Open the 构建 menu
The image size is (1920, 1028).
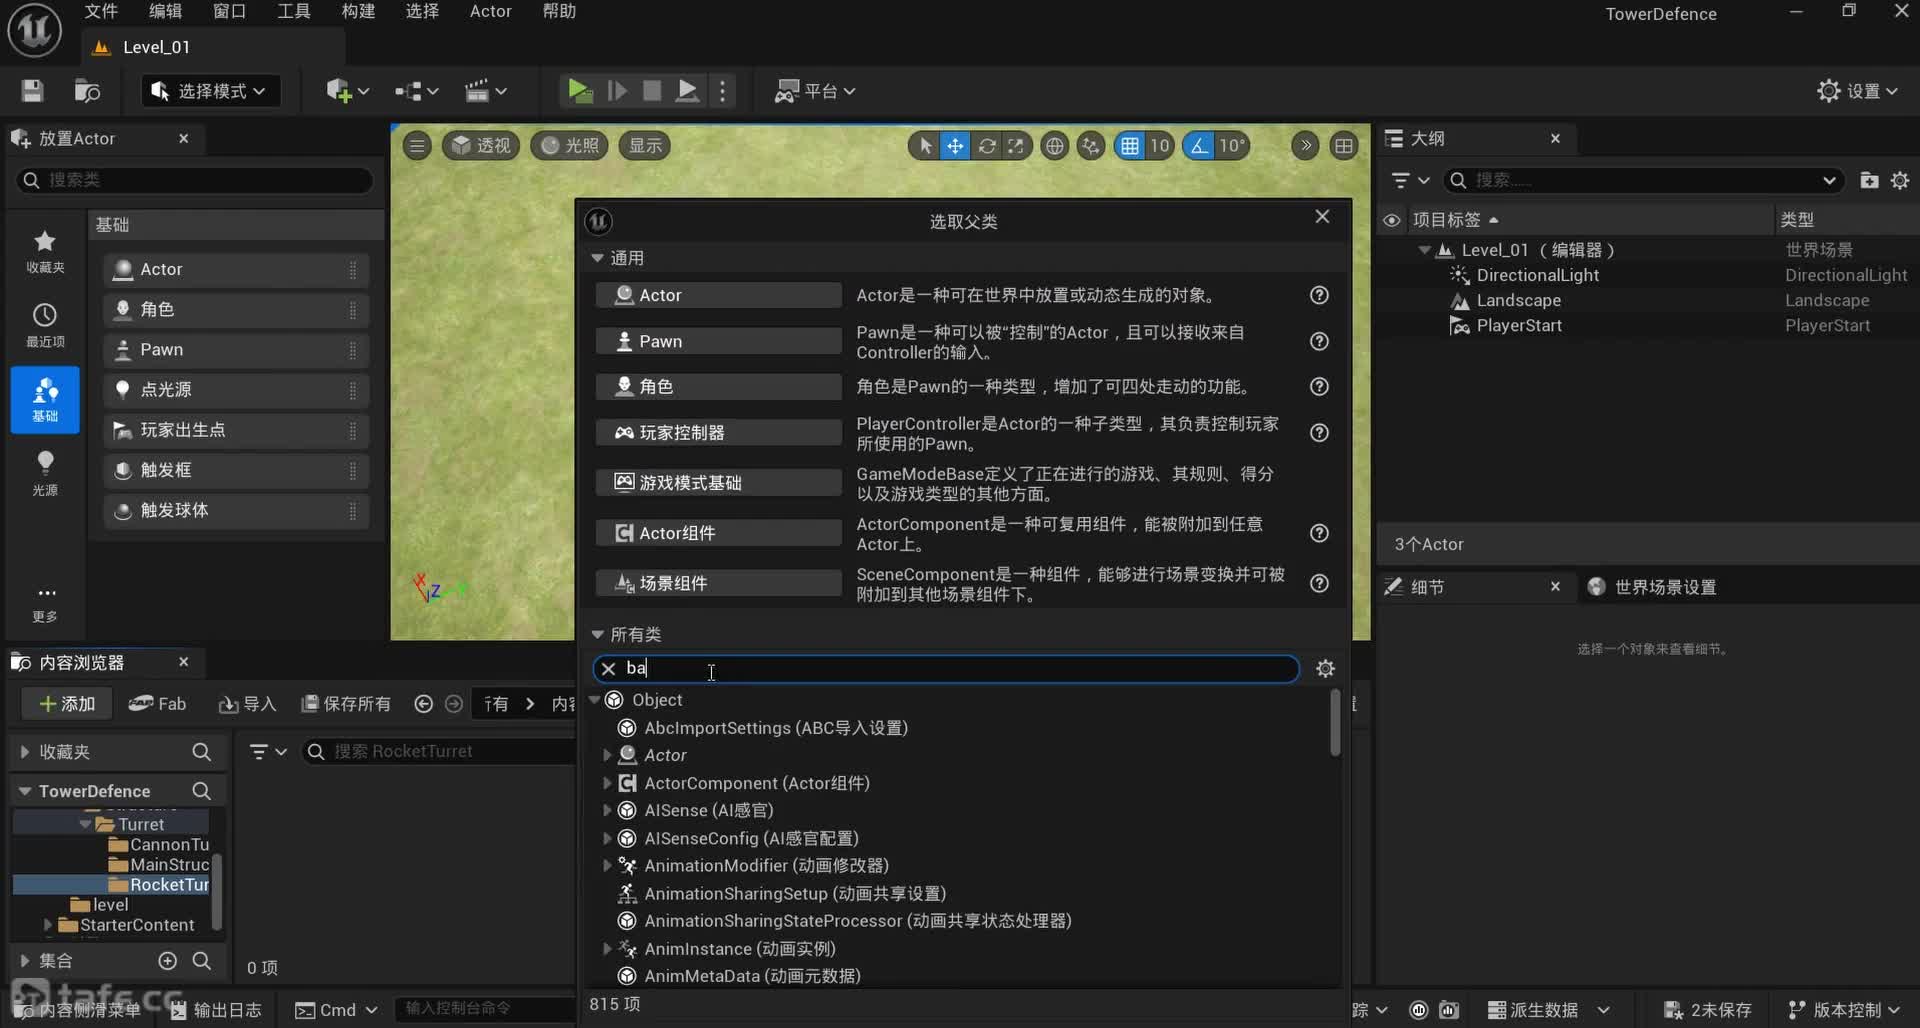pos(357,11)
